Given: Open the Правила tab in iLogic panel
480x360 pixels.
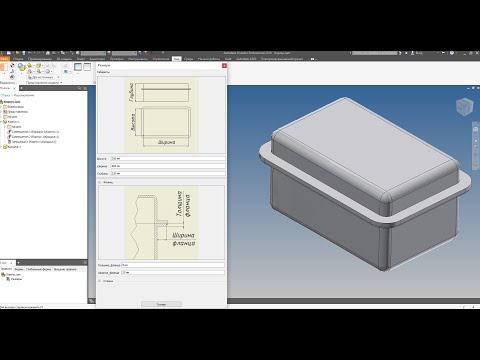Looking at the screenshot, I should pos(6,269).
